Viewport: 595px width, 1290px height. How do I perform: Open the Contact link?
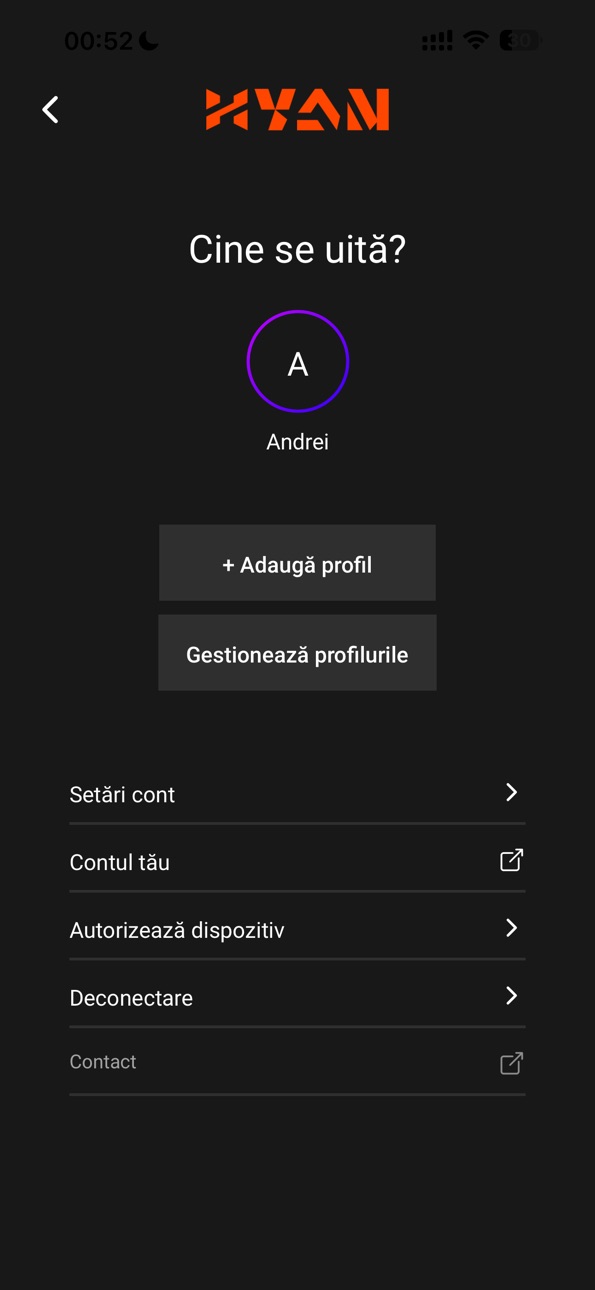pyautogui.click(x=297, y=1063)
